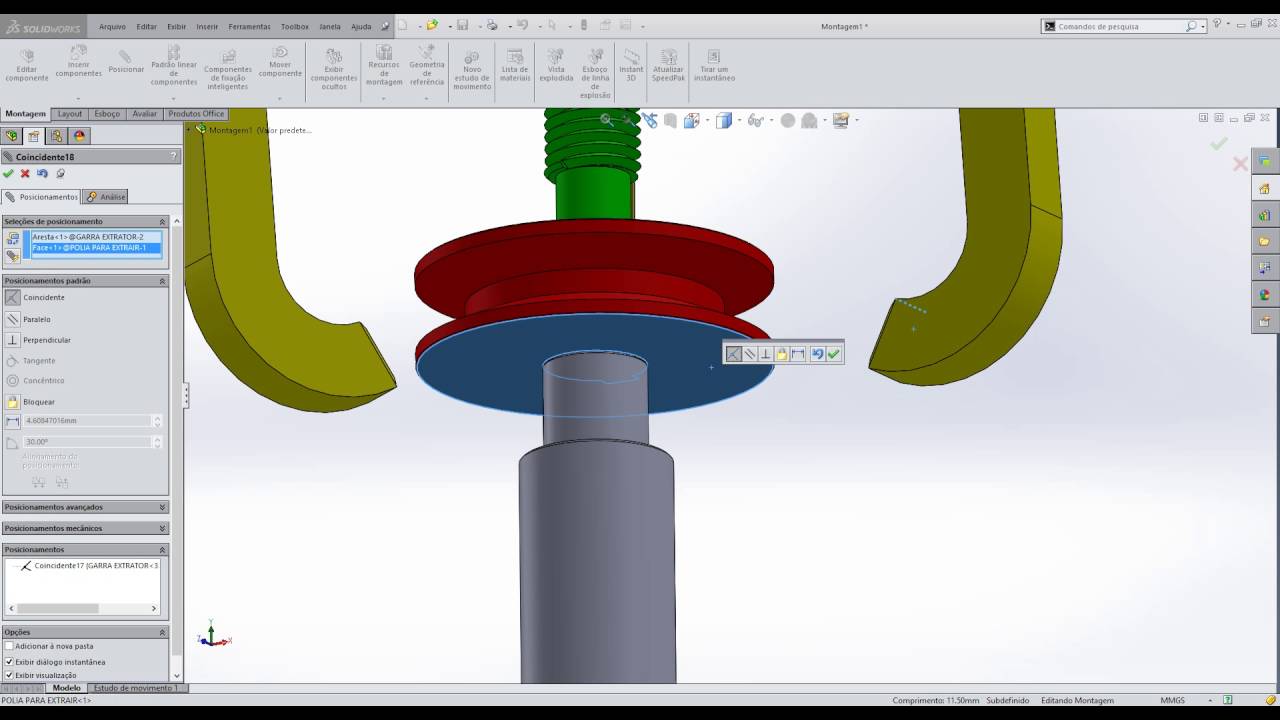Open the Inserir menu

click(x=207, y=27)
